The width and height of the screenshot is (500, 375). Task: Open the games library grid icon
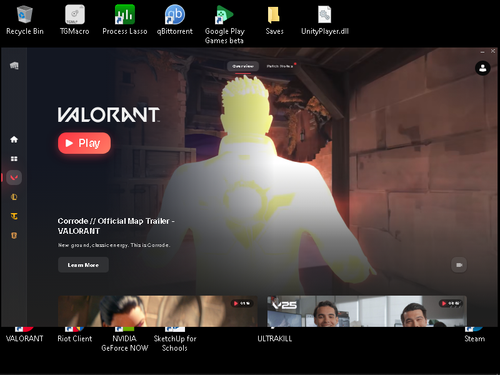click(14, 159)
